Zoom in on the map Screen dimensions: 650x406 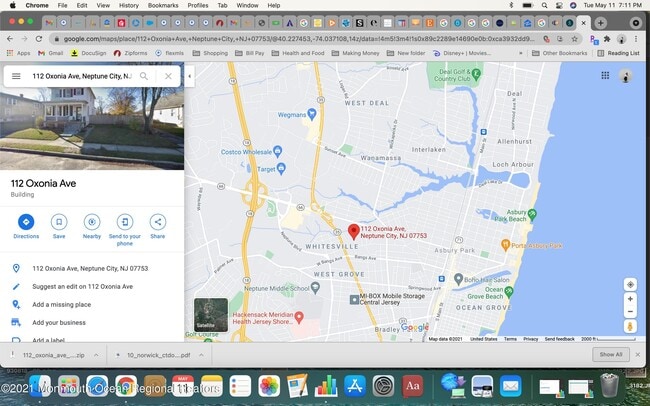630,299
